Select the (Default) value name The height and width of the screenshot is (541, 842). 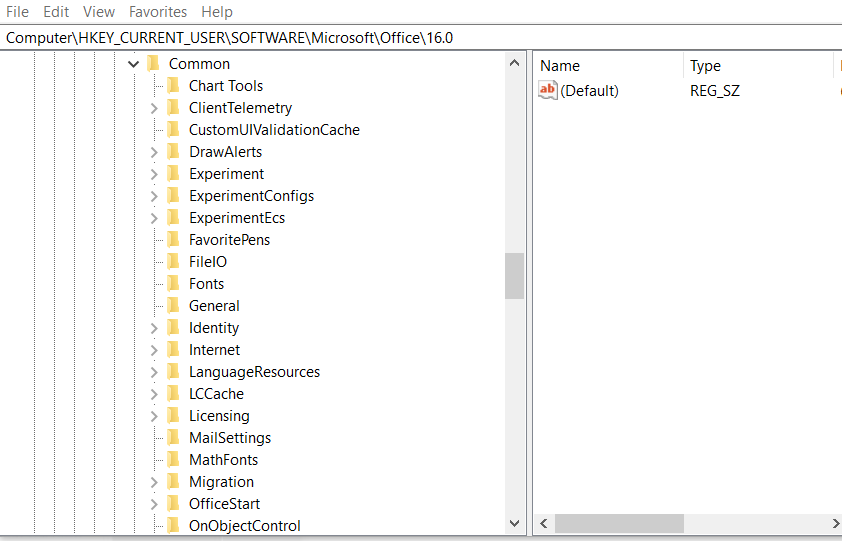[x=589, y=91]
